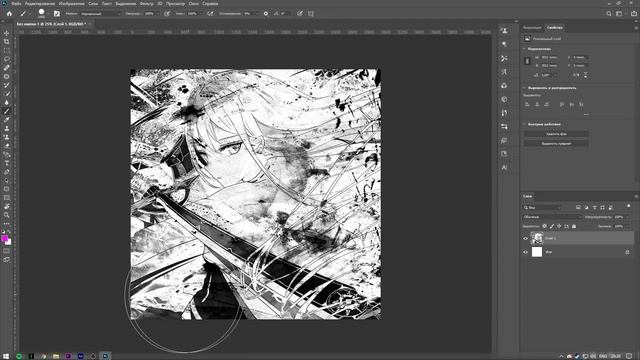Select the Eraser tool
The height and width of the screenshot is (360, 640).
(7, 146)
